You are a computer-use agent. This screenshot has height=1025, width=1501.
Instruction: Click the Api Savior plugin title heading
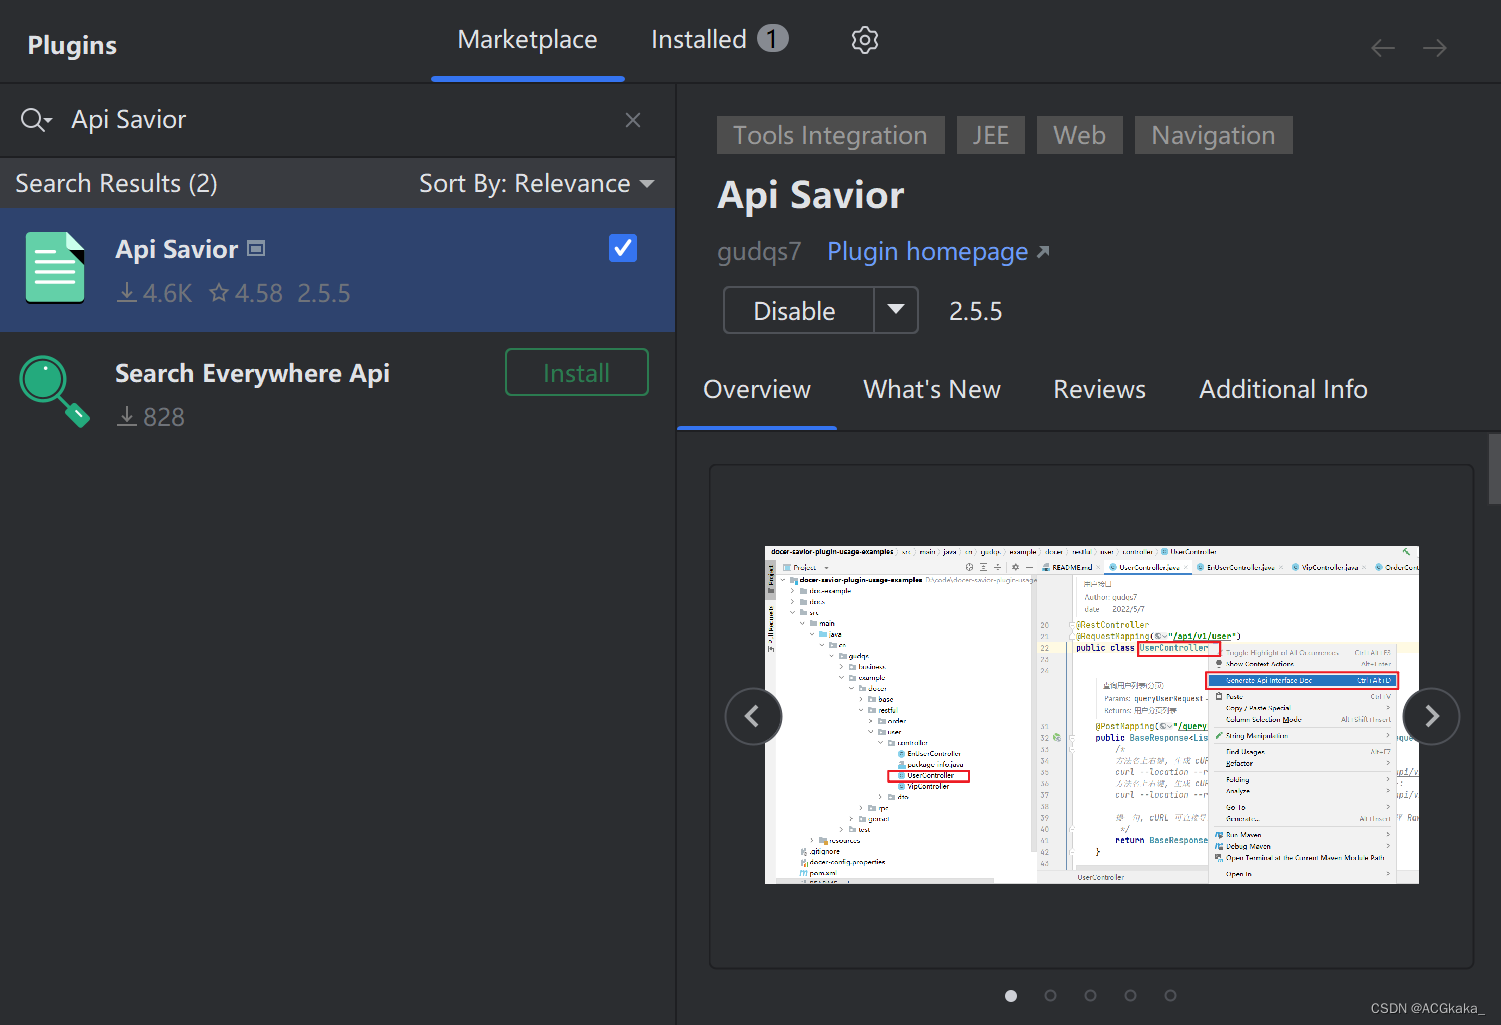[x=811, y=195]
